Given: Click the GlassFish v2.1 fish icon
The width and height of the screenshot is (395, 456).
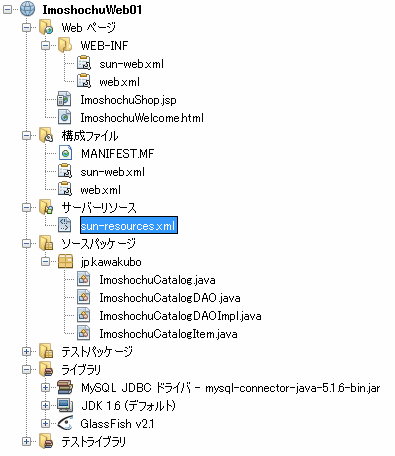Looking at the screenshot, I should coord(65,423).
